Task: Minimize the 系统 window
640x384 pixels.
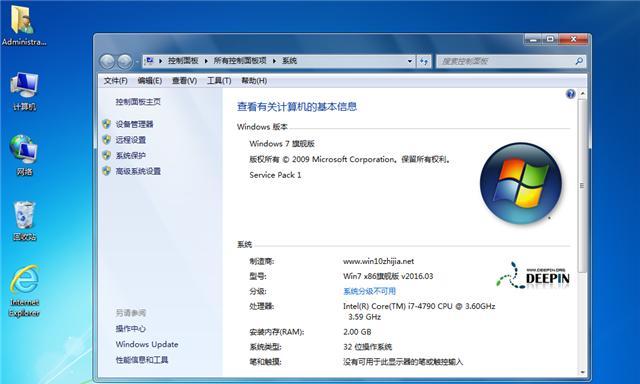Action: pos(533,39)
